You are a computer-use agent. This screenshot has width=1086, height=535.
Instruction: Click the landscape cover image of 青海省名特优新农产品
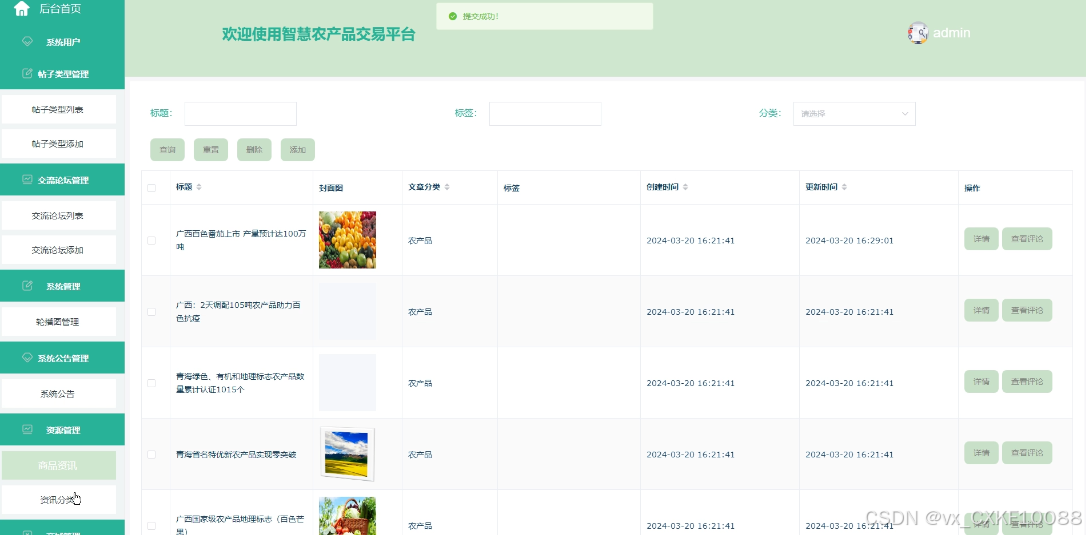coord(347,454)
